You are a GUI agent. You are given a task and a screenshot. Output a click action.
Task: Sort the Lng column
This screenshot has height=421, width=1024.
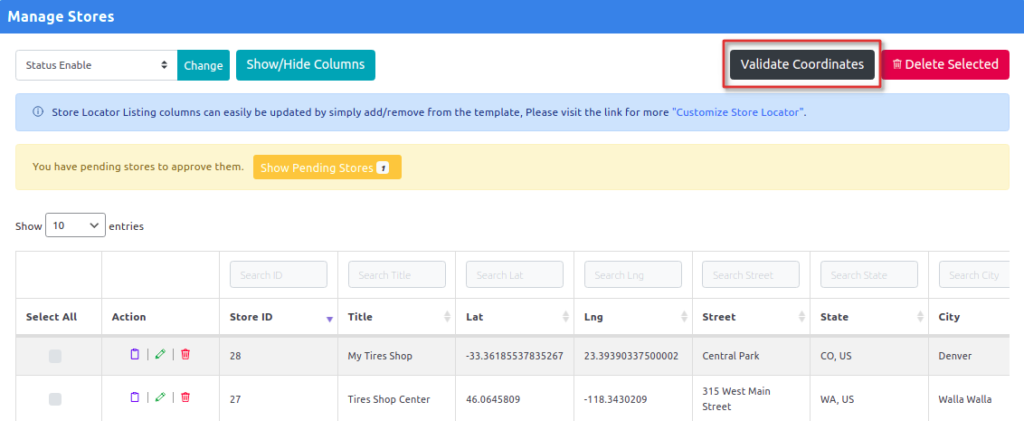tap(684, 317)
